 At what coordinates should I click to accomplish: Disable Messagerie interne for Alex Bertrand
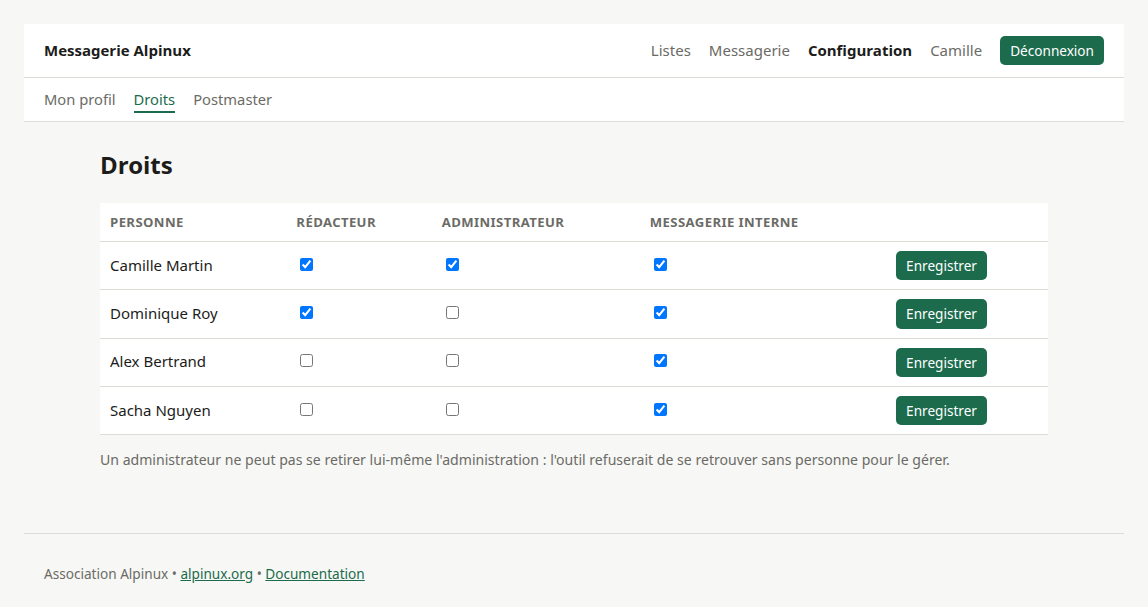[660, 360]
